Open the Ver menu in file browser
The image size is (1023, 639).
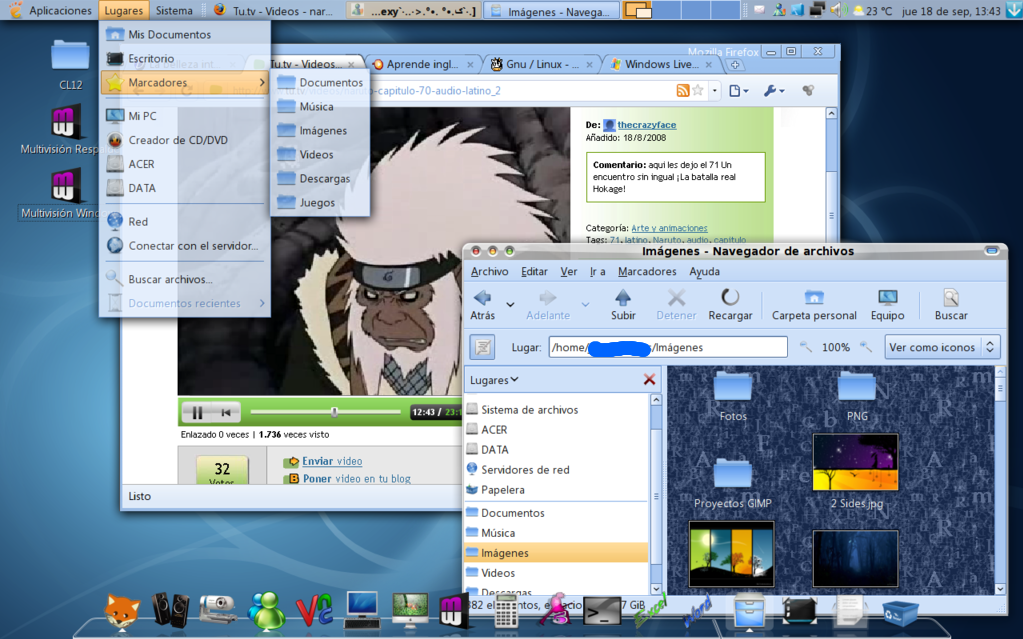pos(568,272)
